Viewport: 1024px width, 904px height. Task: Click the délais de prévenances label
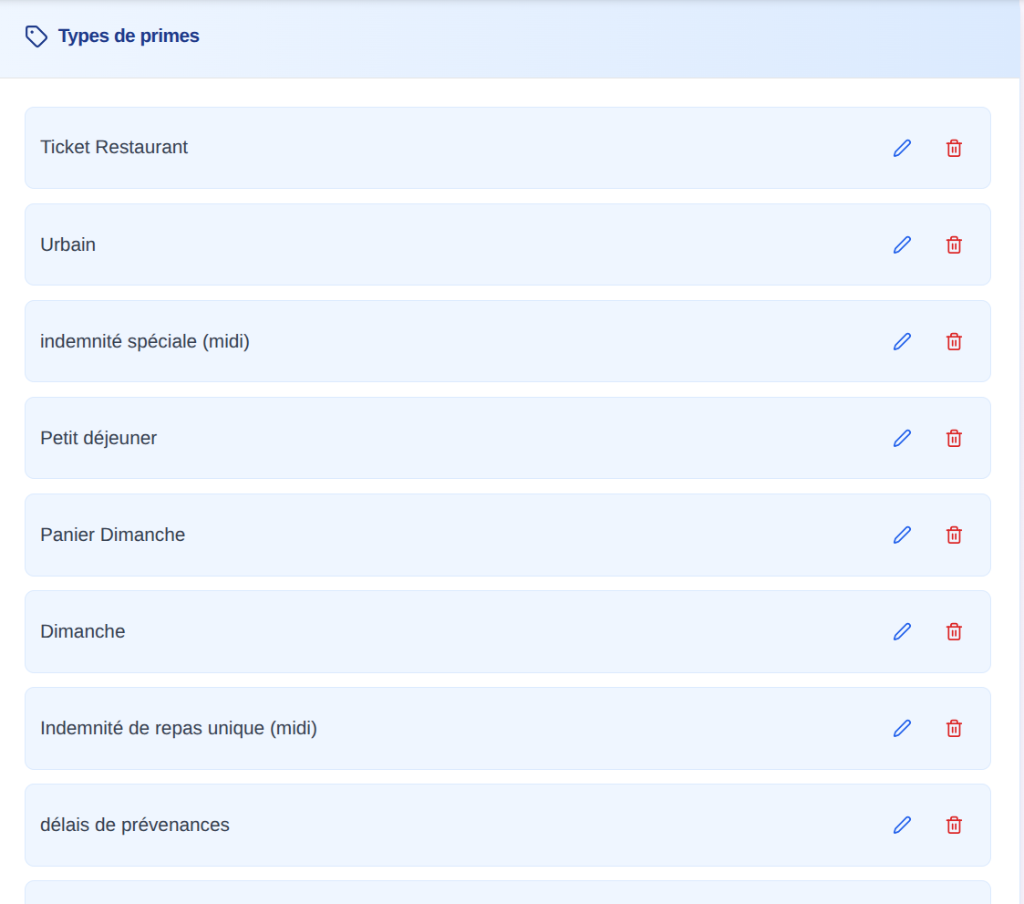135,824
